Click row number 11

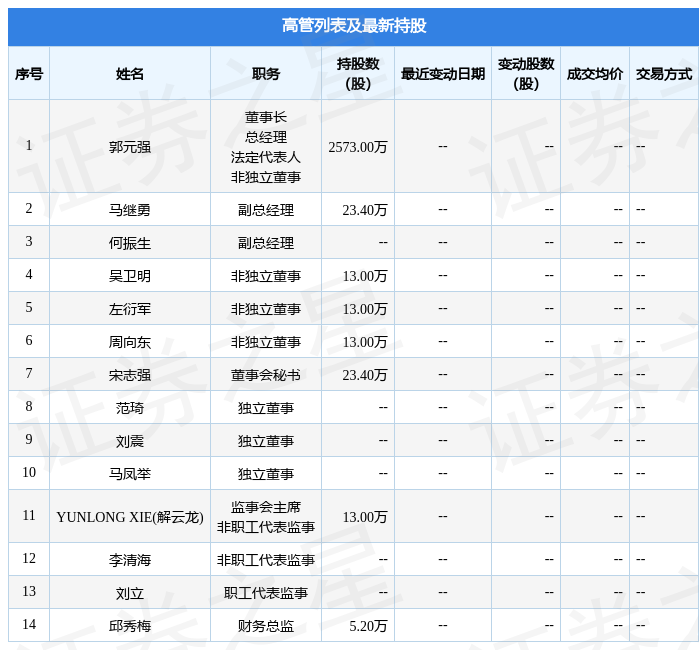click(x=29, y=515)
